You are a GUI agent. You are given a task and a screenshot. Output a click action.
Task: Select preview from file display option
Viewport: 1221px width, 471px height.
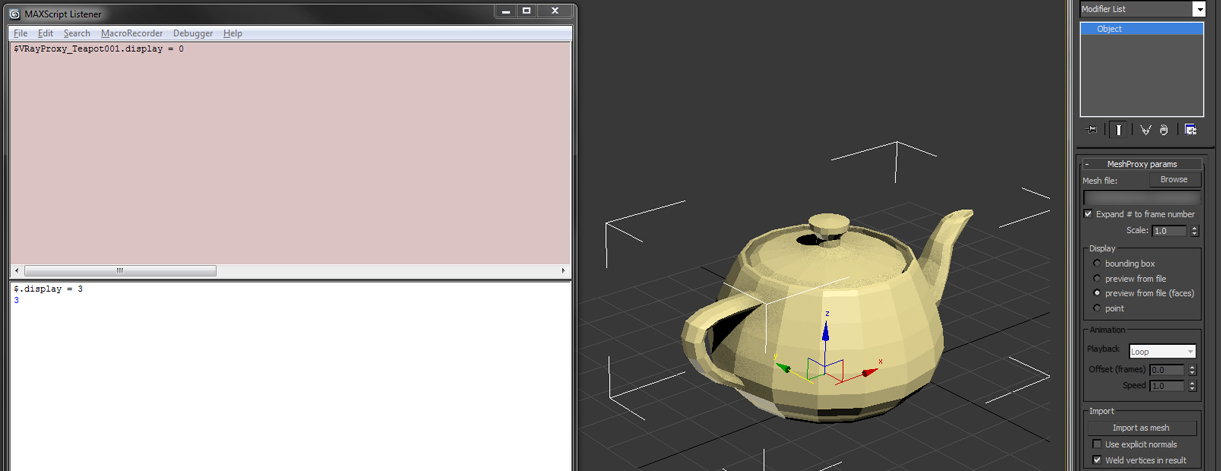pyautogui.click(x=1098, y=278)
